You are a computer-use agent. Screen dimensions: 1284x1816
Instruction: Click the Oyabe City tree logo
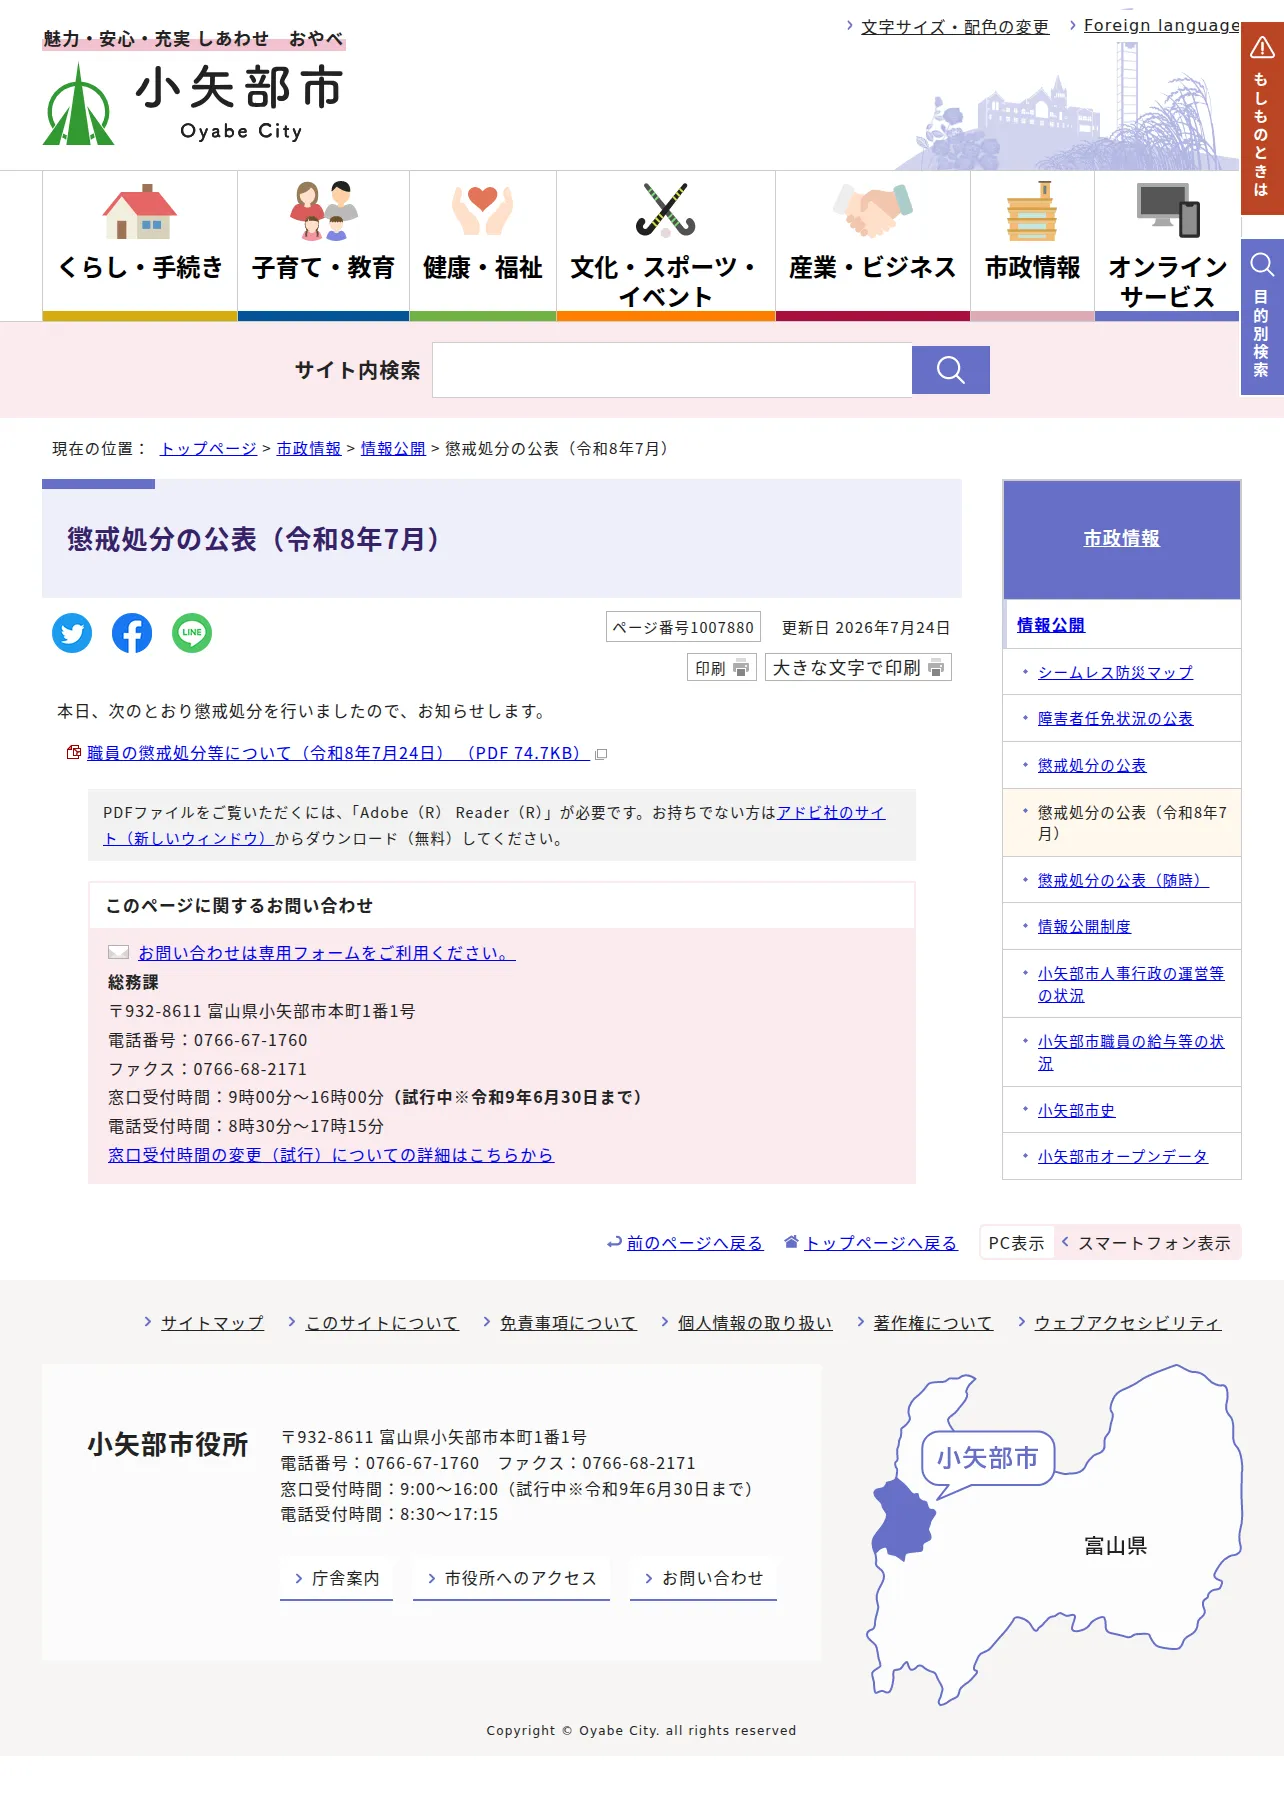pyautogui.click(x=78, y=104)
